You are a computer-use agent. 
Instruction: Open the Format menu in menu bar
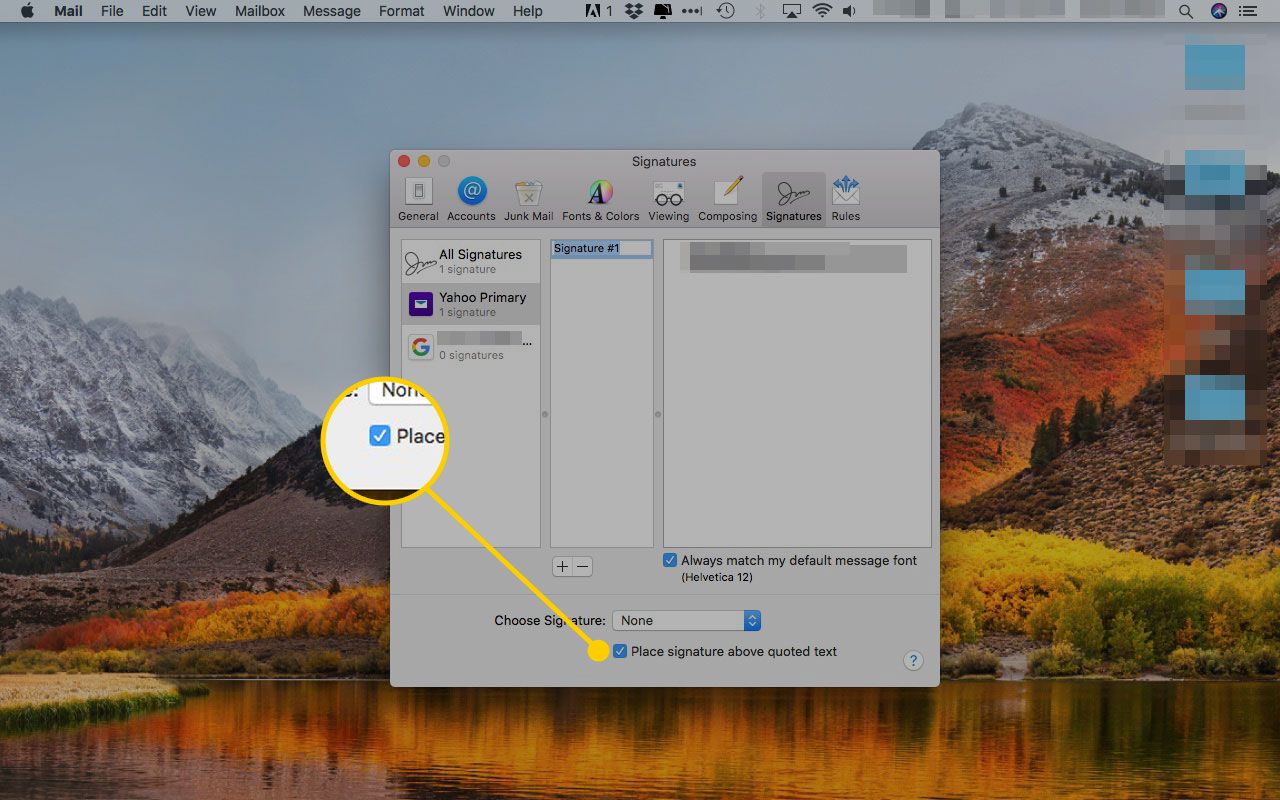pyautogui.click(x=401, y=11)
